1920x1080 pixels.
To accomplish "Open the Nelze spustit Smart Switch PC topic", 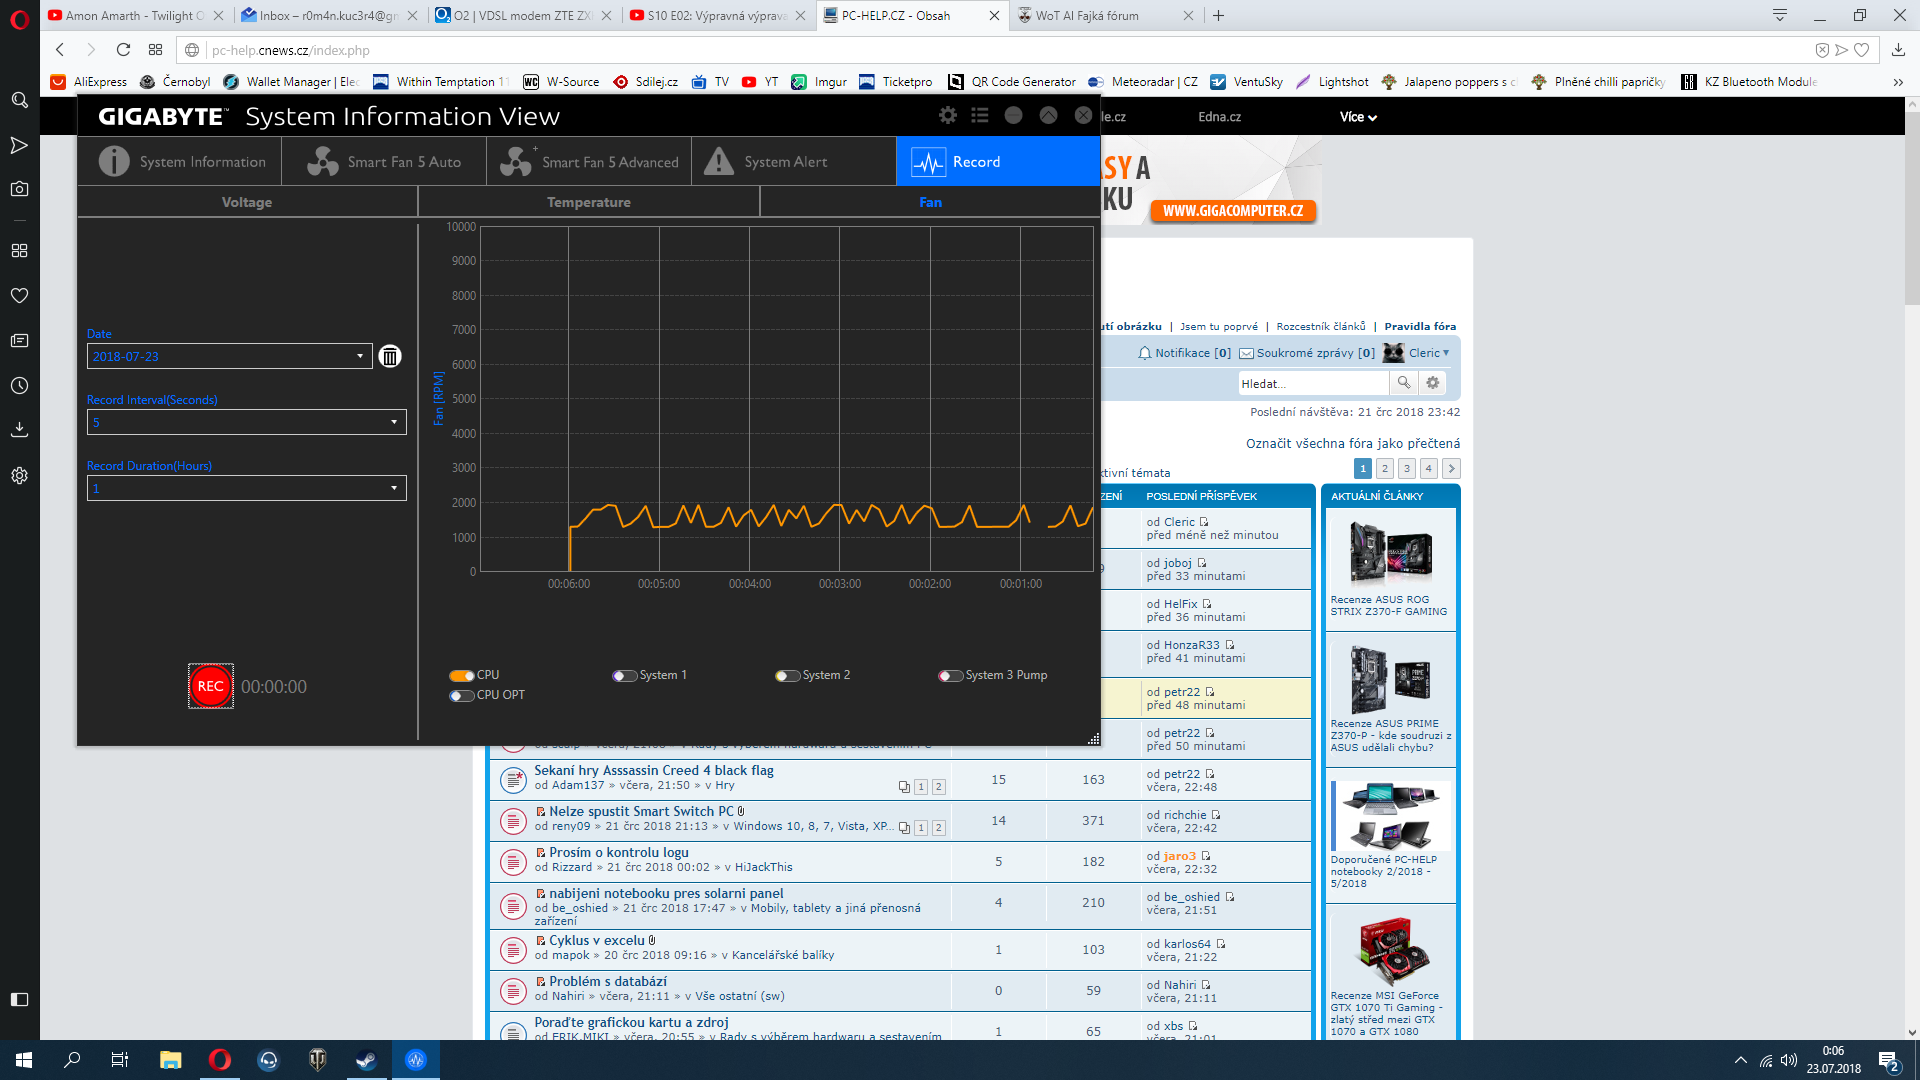I will tap(640, 811).
